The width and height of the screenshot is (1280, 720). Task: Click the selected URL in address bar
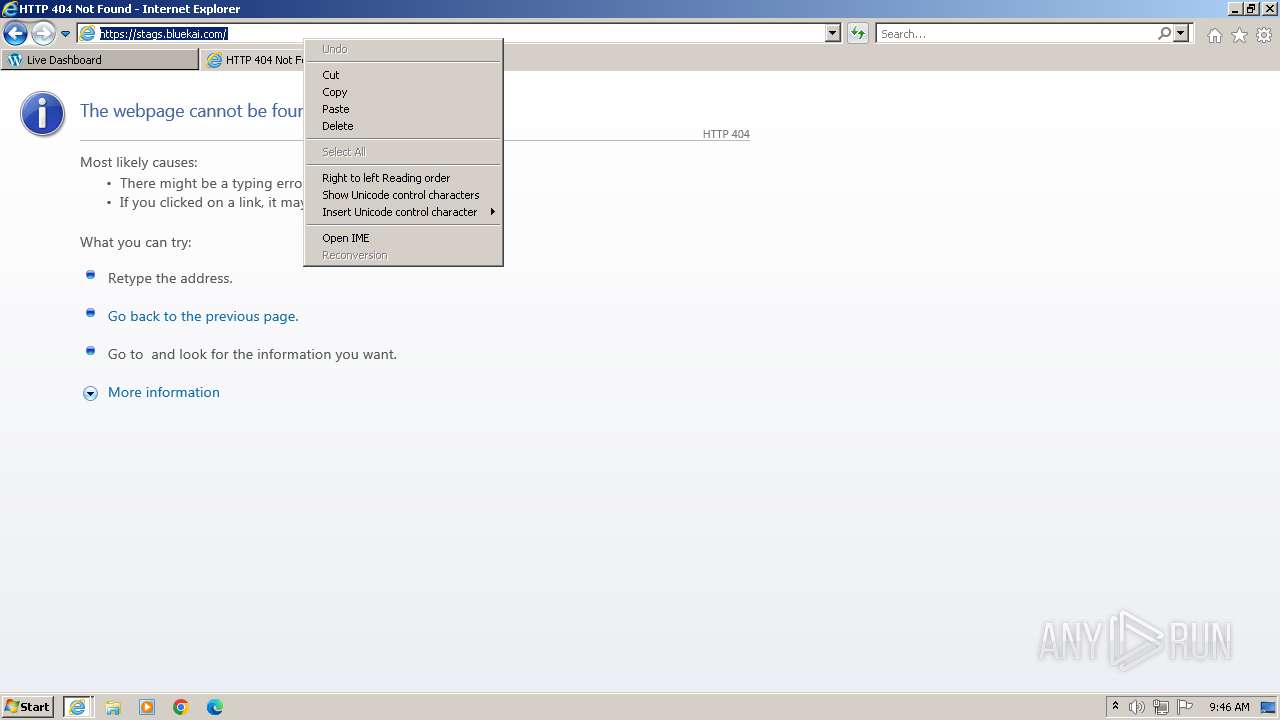164,34
